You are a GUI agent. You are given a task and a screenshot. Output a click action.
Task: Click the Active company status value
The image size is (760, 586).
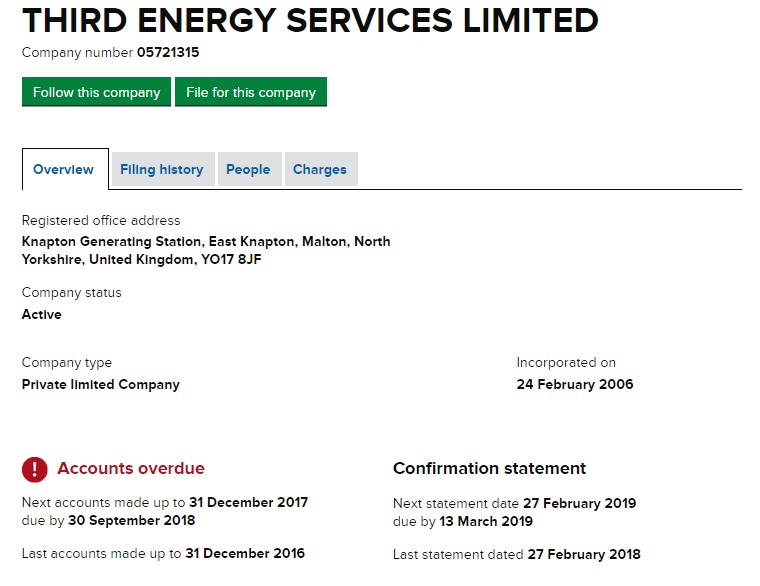click(x=42, y=314)
